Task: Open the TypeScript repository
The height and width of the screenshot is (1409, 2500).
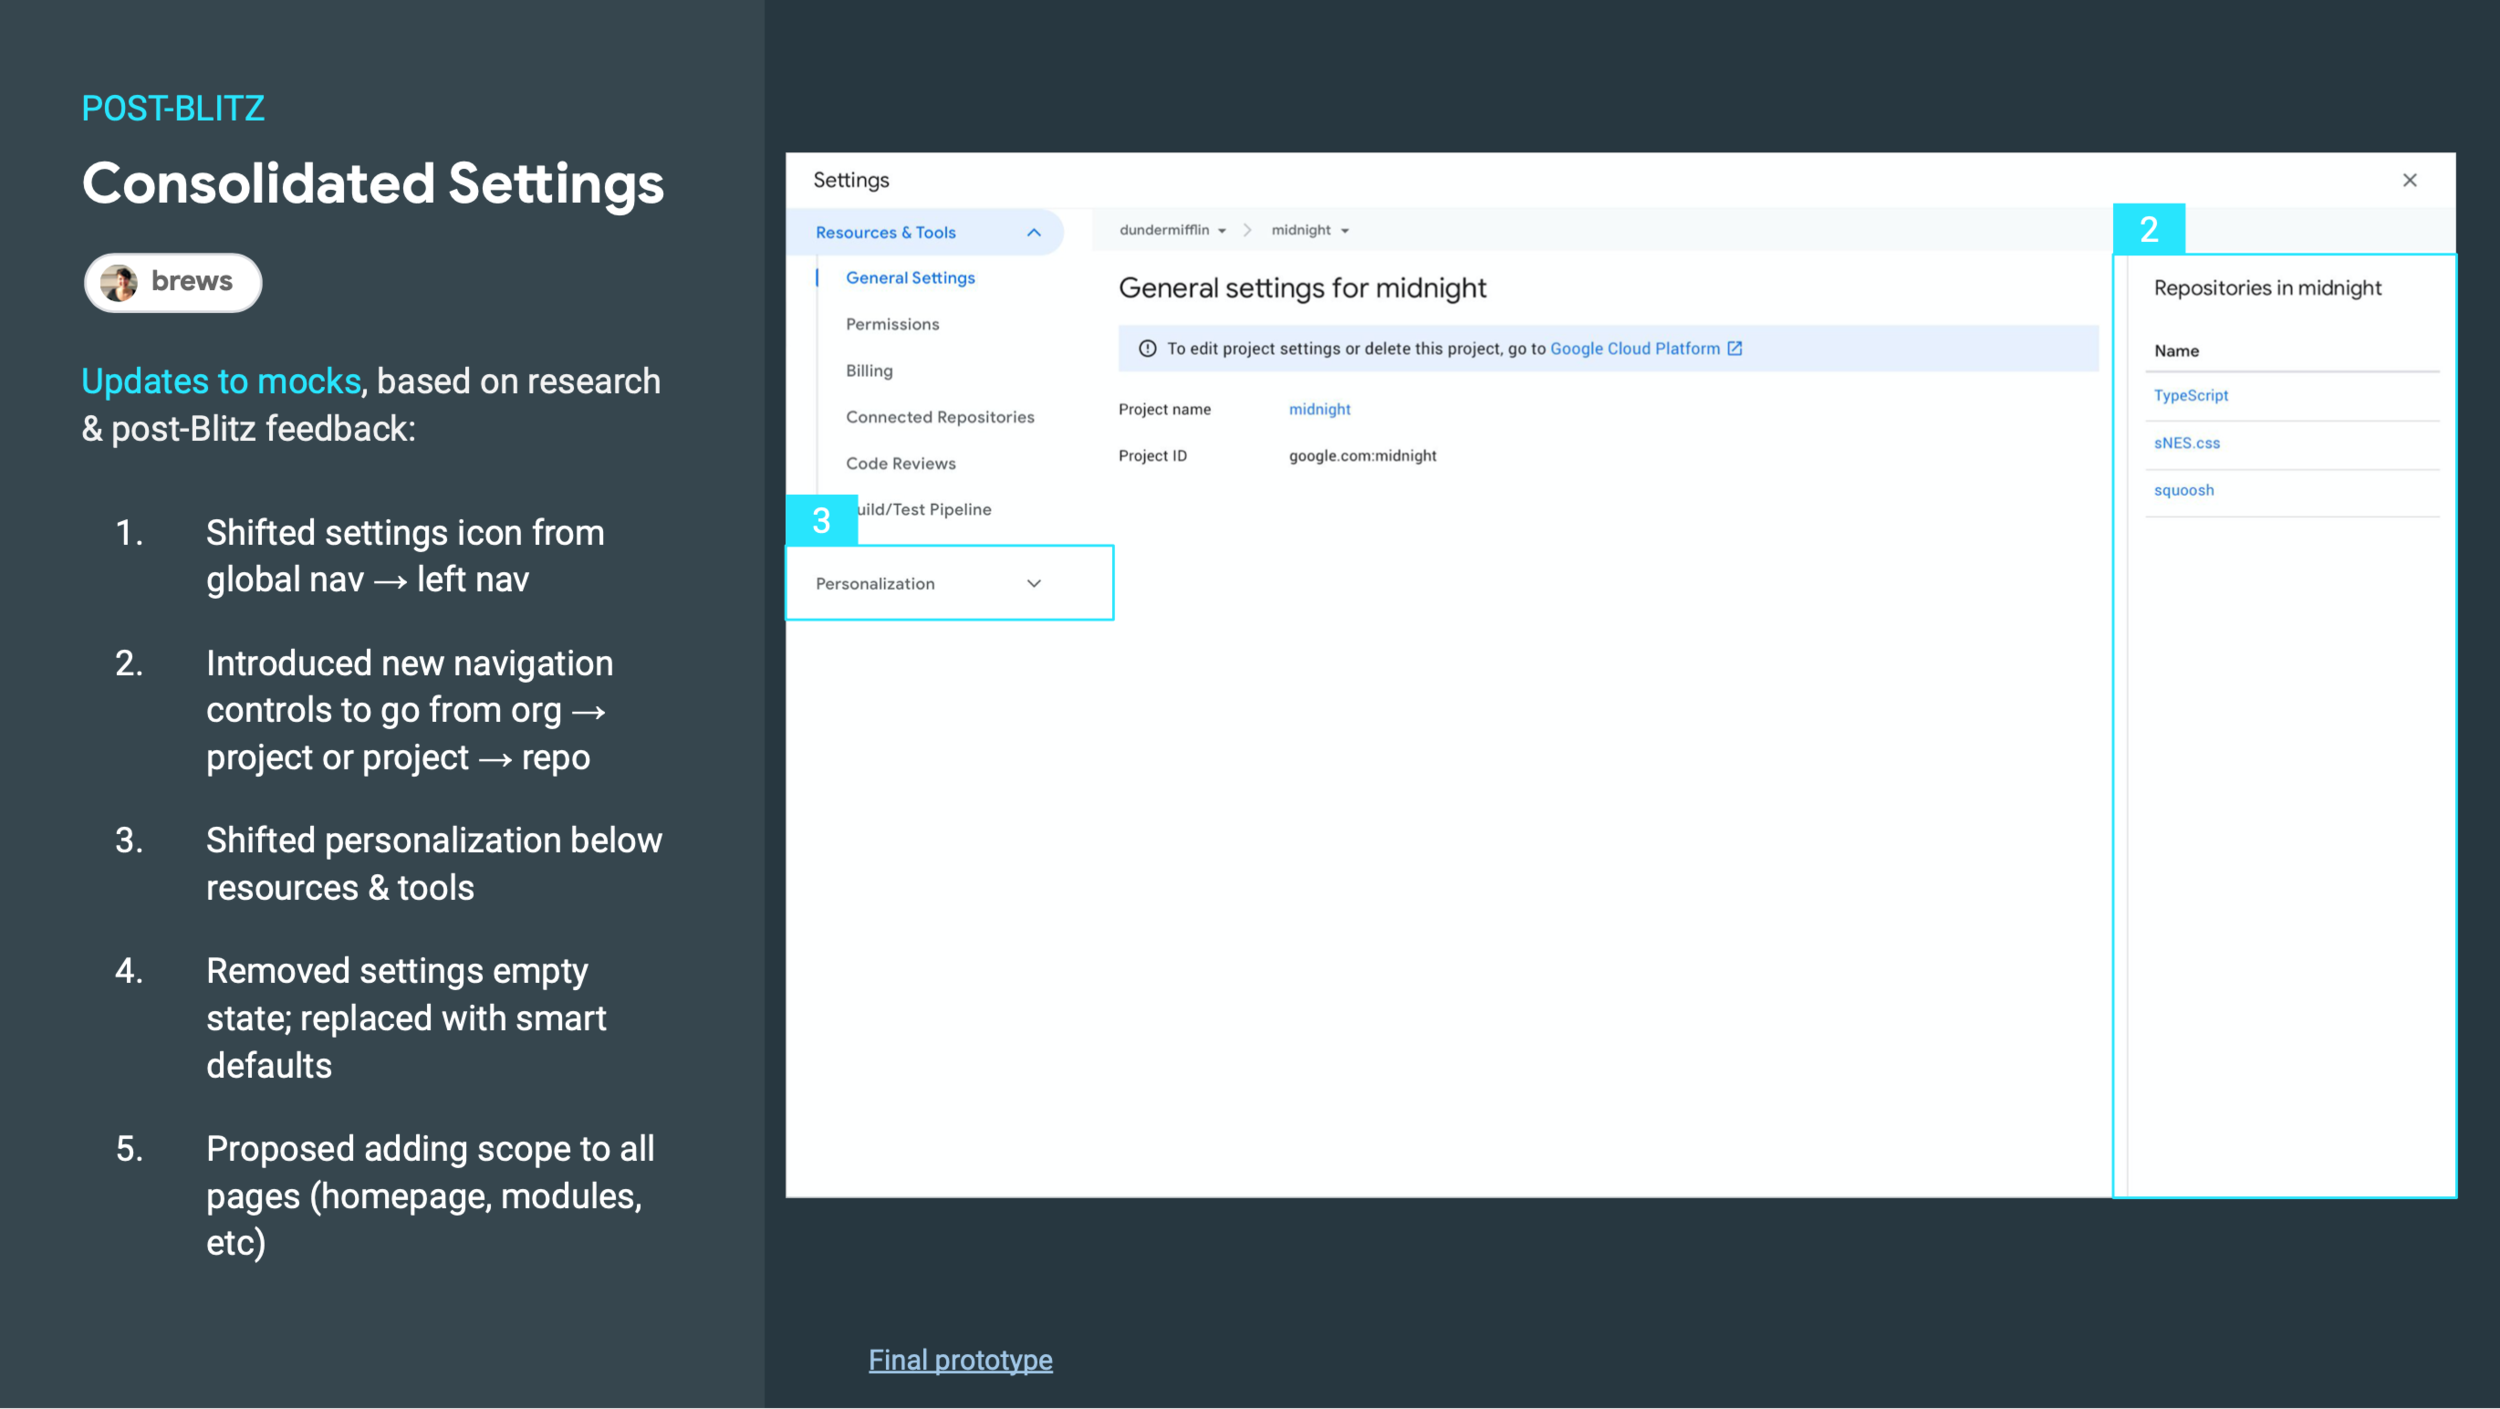Action: (x=2190, y=395)
